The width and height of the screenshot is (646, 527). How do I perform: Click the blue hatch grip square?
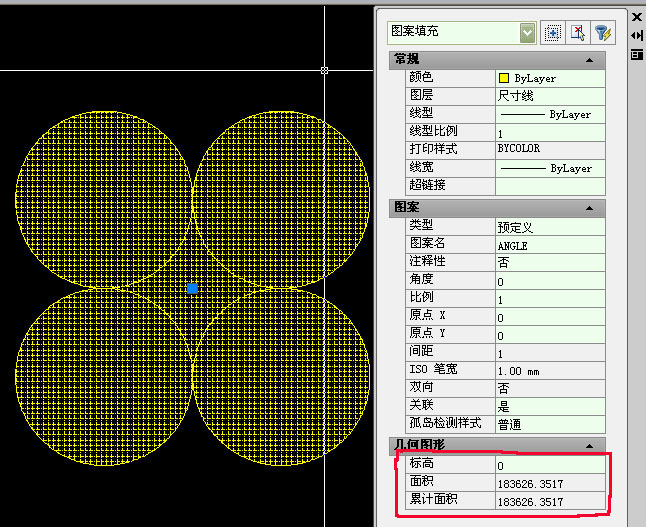(192, 288)
